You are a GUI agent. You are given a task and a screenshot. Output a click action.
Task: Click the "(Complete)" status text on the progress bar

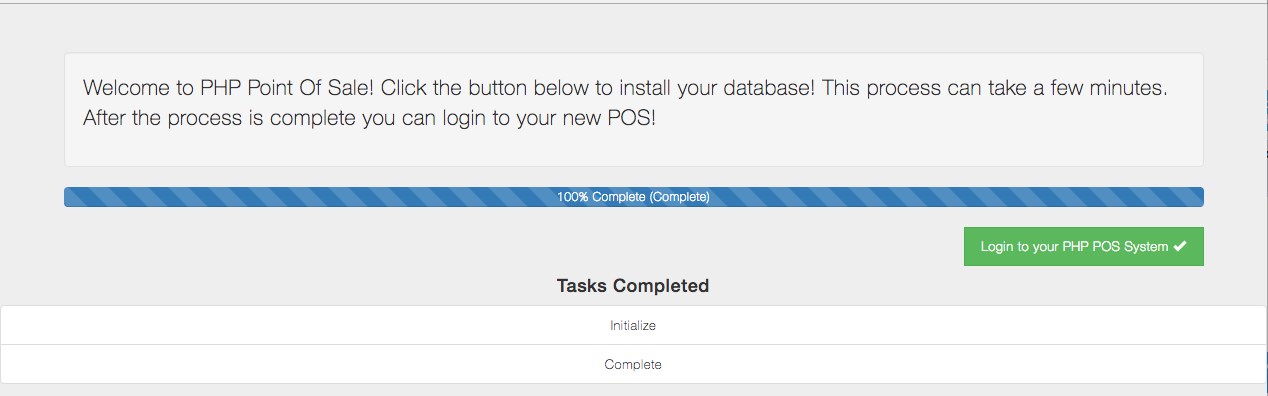(x=679, y=197)
